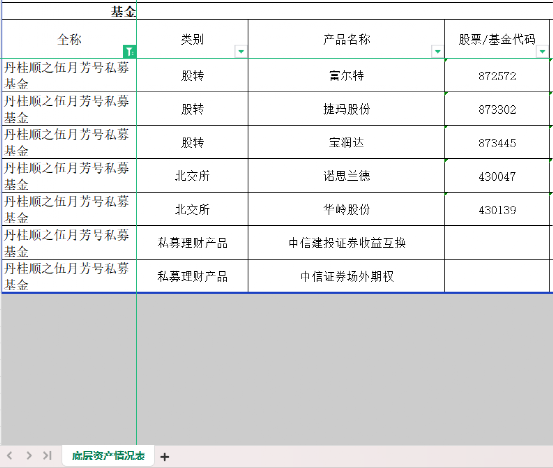Select 私募理财产品 cell in the 中信建投证券收益互换 row
553x468 pixels.
click(x=192, y=243)
